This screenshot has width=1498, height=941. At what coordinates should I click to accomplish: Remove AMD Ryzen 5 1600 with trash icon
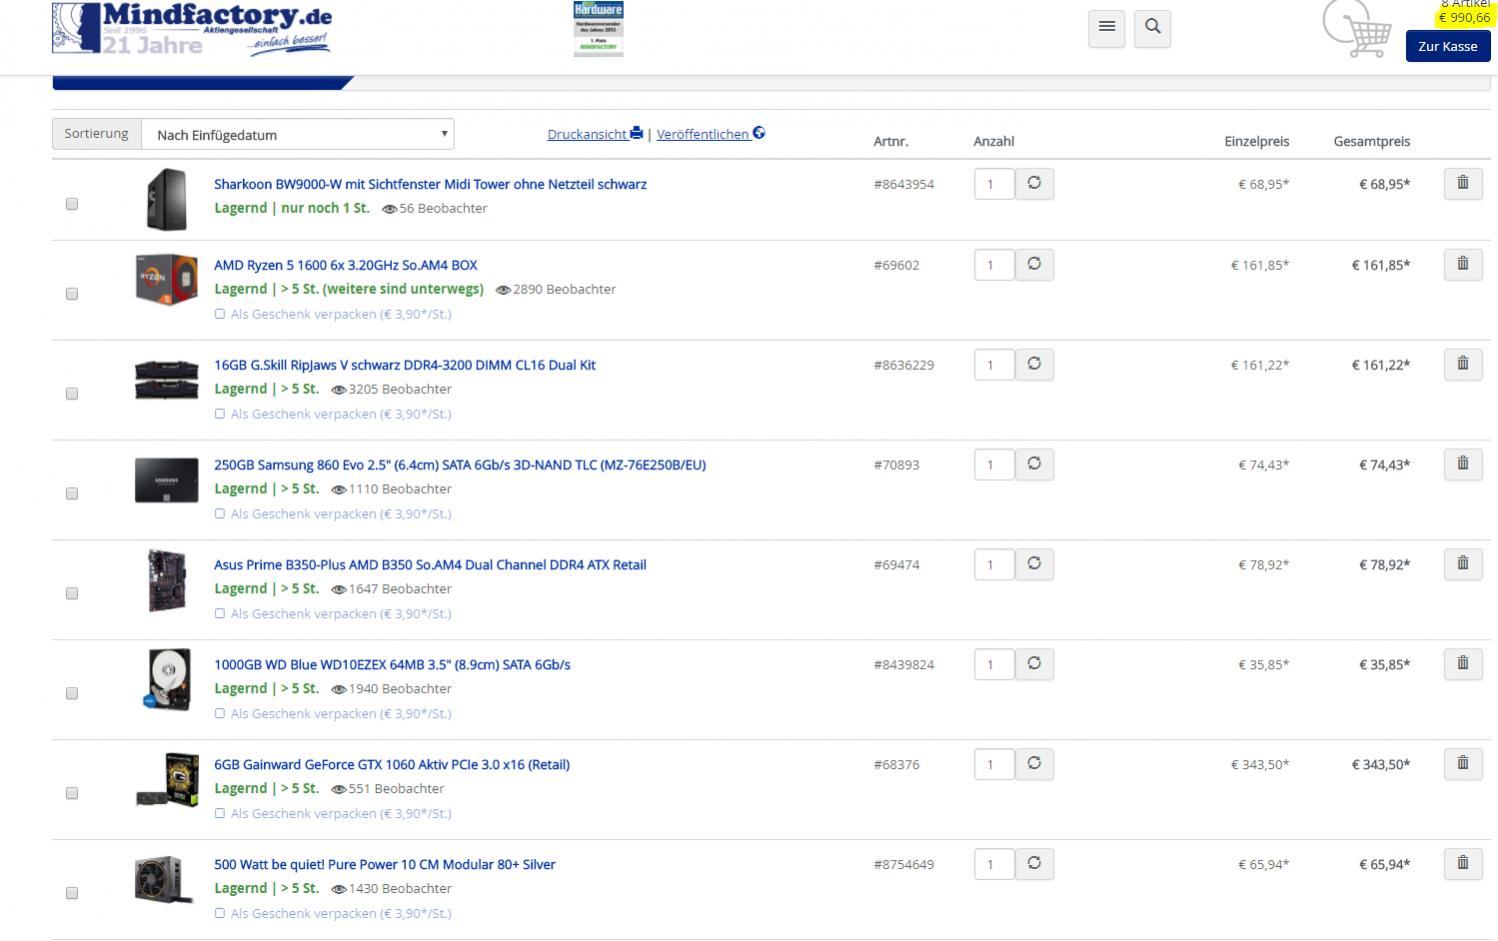pyautogui.click(x=1462, y=264)
